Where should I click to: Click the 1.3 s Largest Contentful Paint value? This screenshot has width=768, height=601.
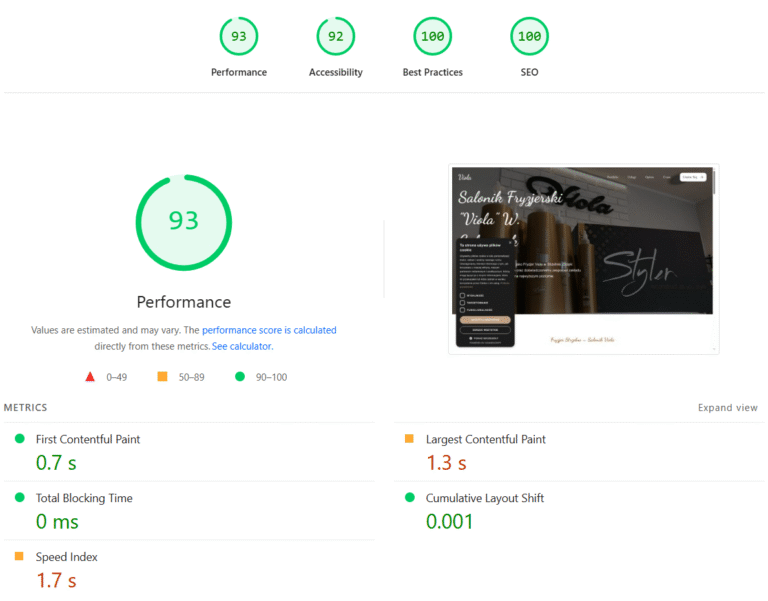click(x=447, y=463)
